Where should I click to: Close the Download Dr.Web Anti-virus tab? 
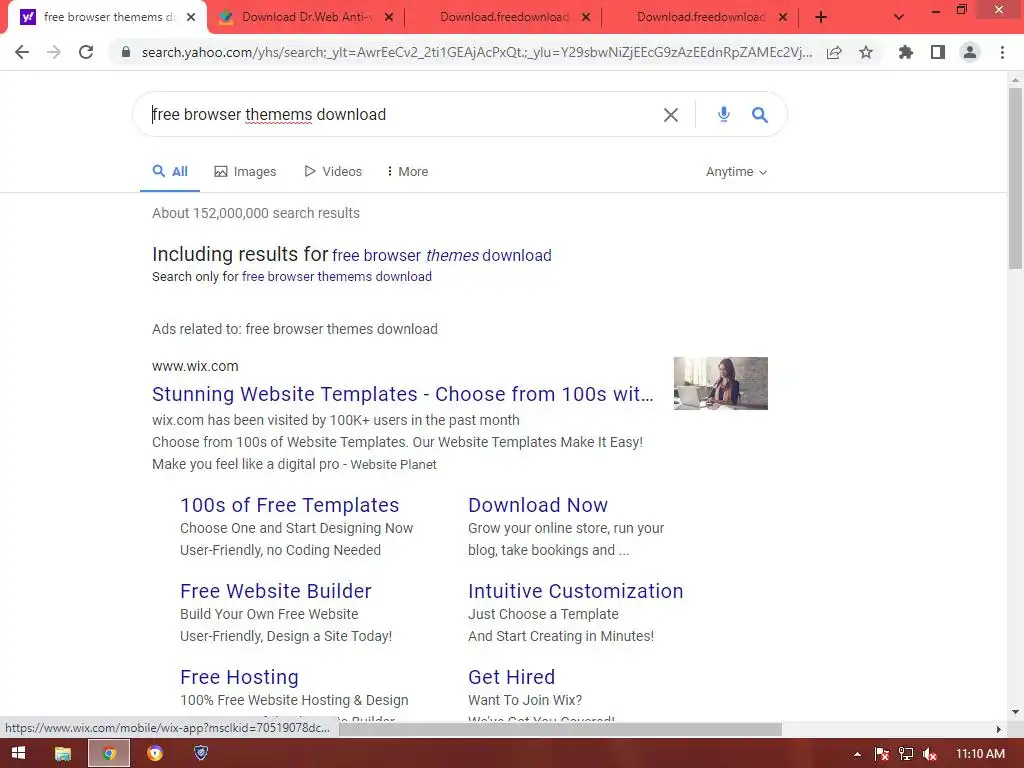[389, 18]
